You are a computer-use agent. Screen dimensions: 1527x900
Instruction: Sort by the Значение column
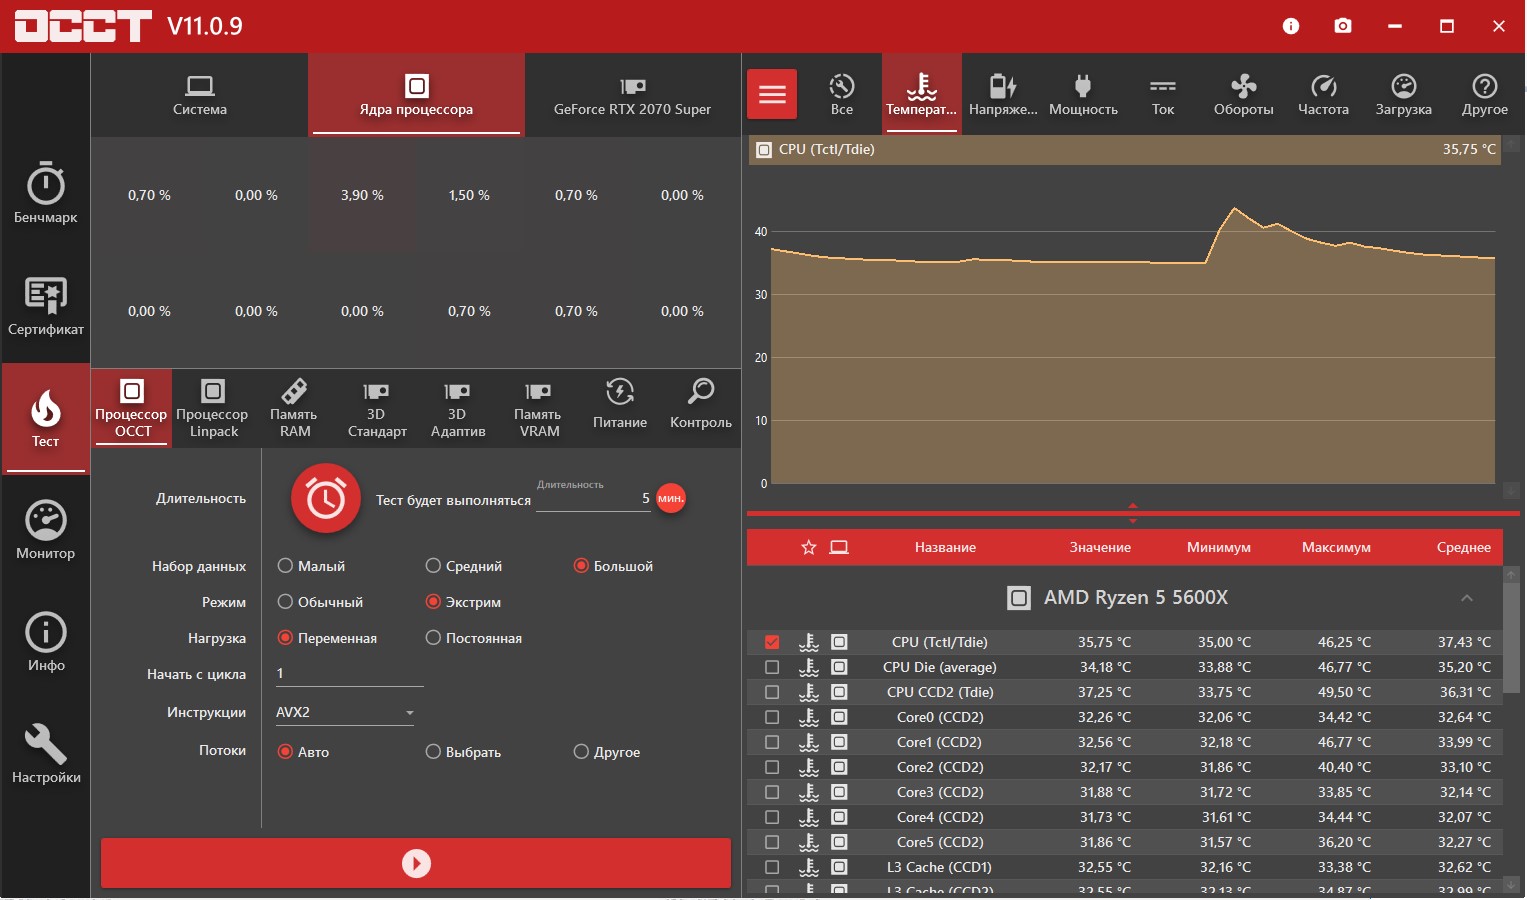1100,547
